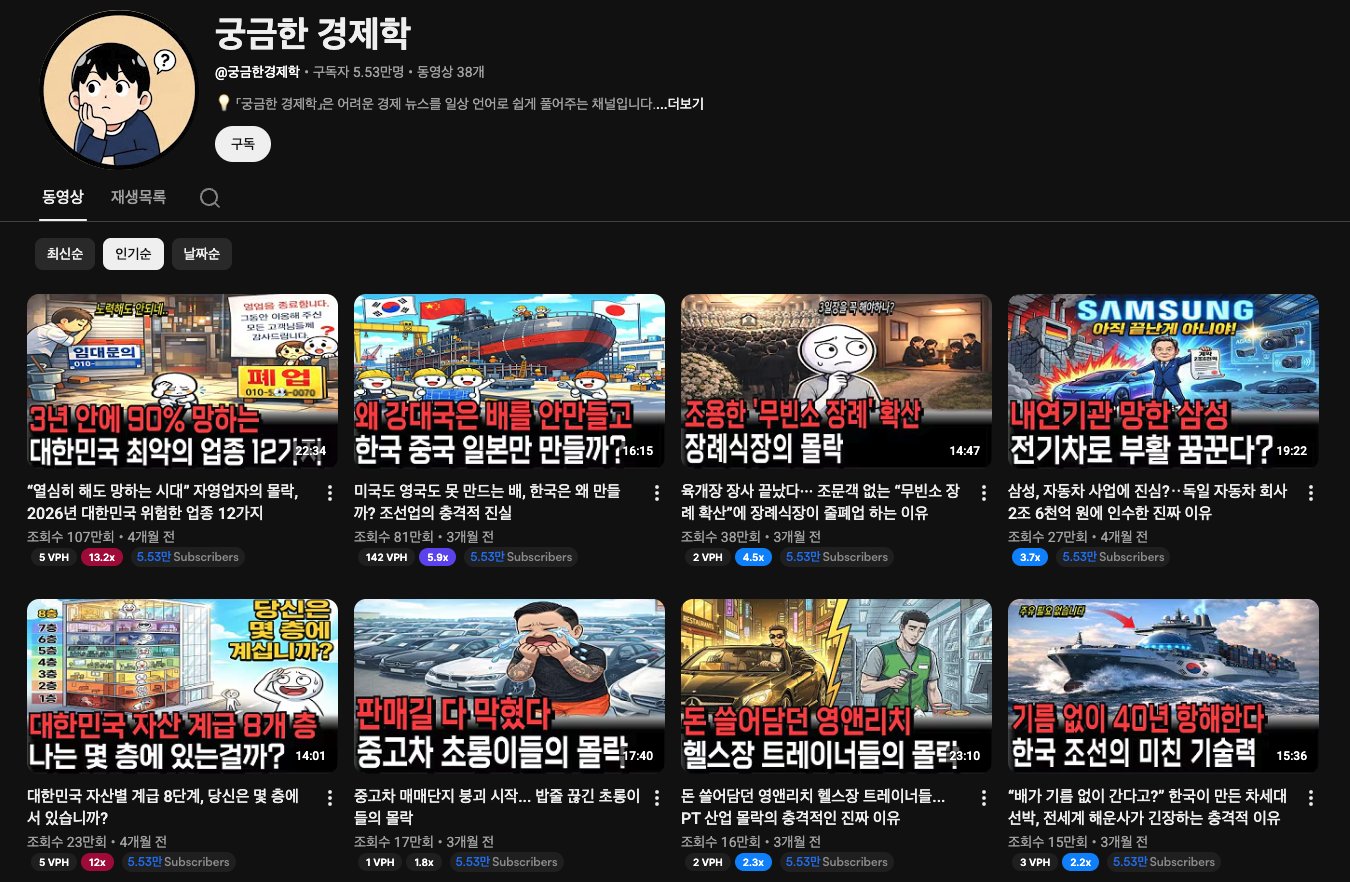1350x882 pixels.
Task: Open the options menu for the 헬스장 트레이너들 video
Action: (984, 798)
